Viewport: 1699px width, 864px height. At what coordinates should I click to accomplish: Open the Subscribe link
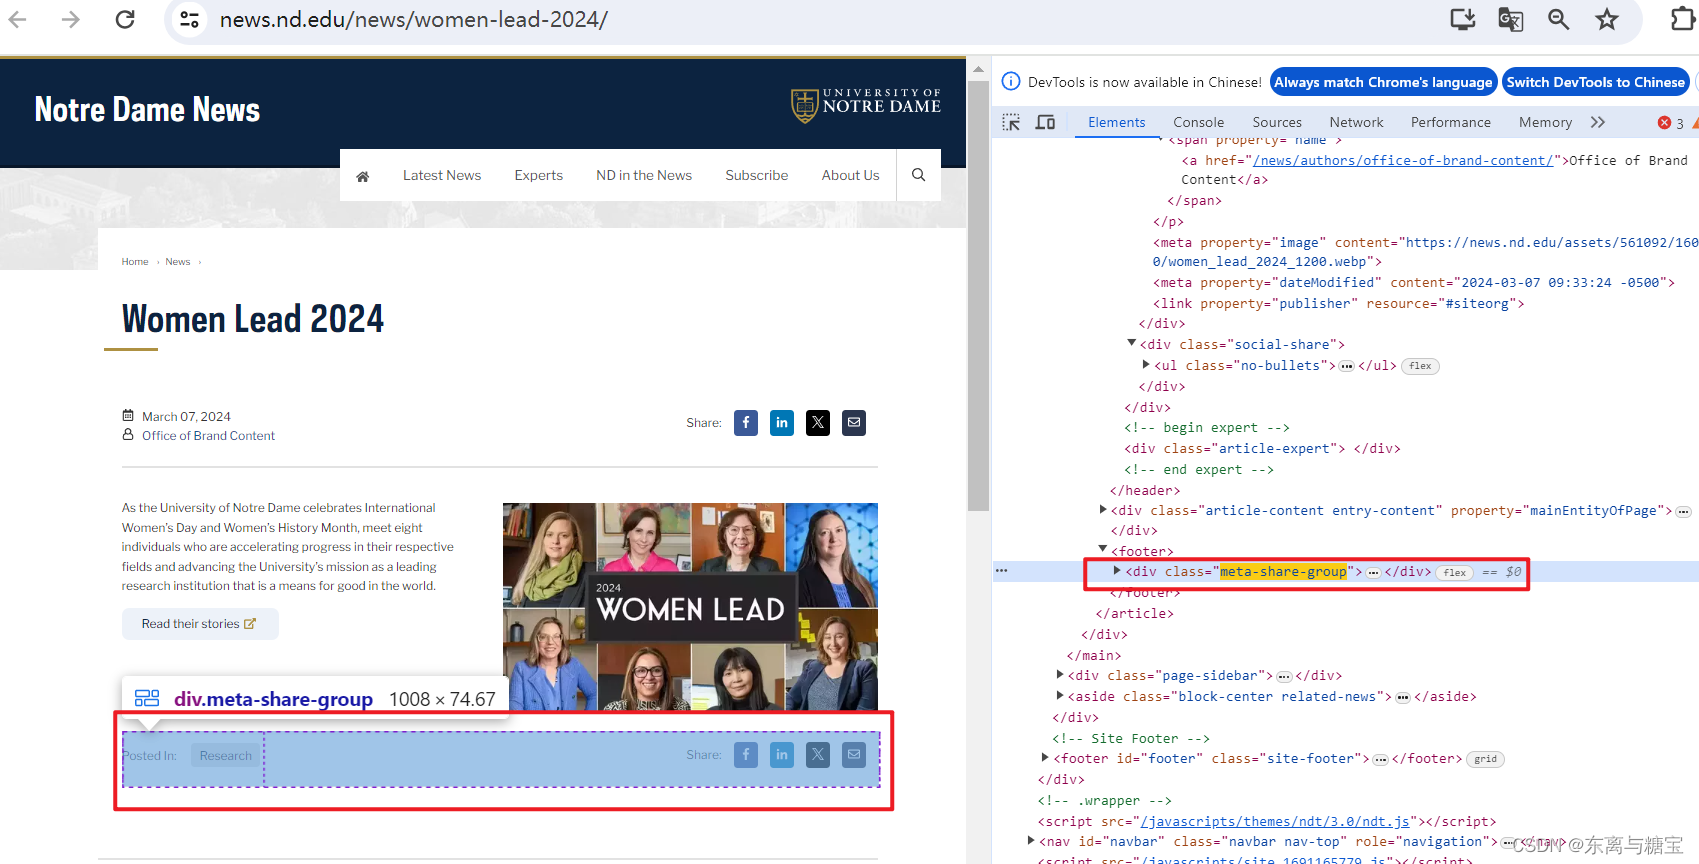(757, 175)
